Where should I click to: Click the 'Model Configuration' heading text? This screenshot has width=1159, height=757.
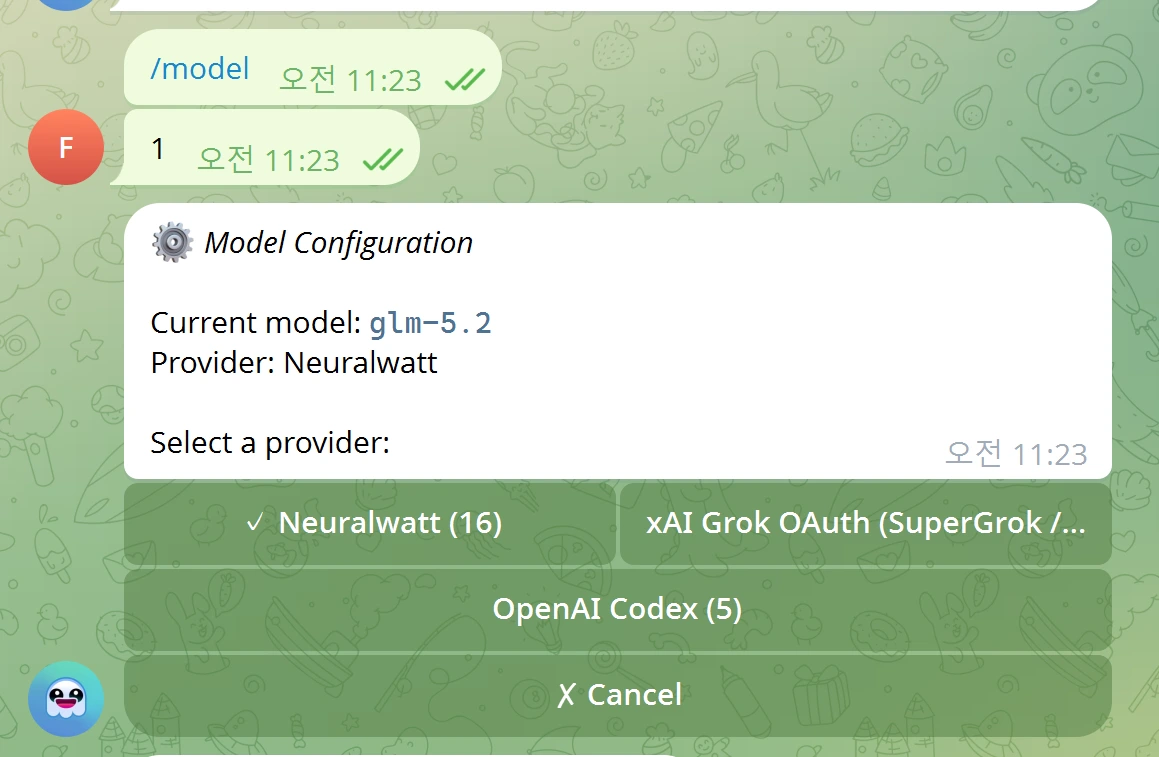(339, 243)
